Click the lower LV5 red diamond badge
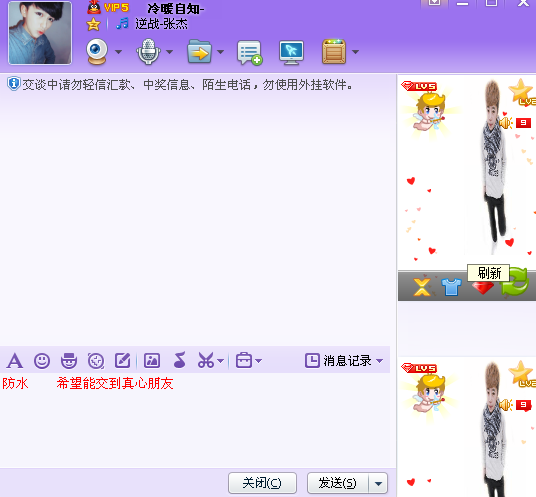The image size is (536, 497). 419,368
